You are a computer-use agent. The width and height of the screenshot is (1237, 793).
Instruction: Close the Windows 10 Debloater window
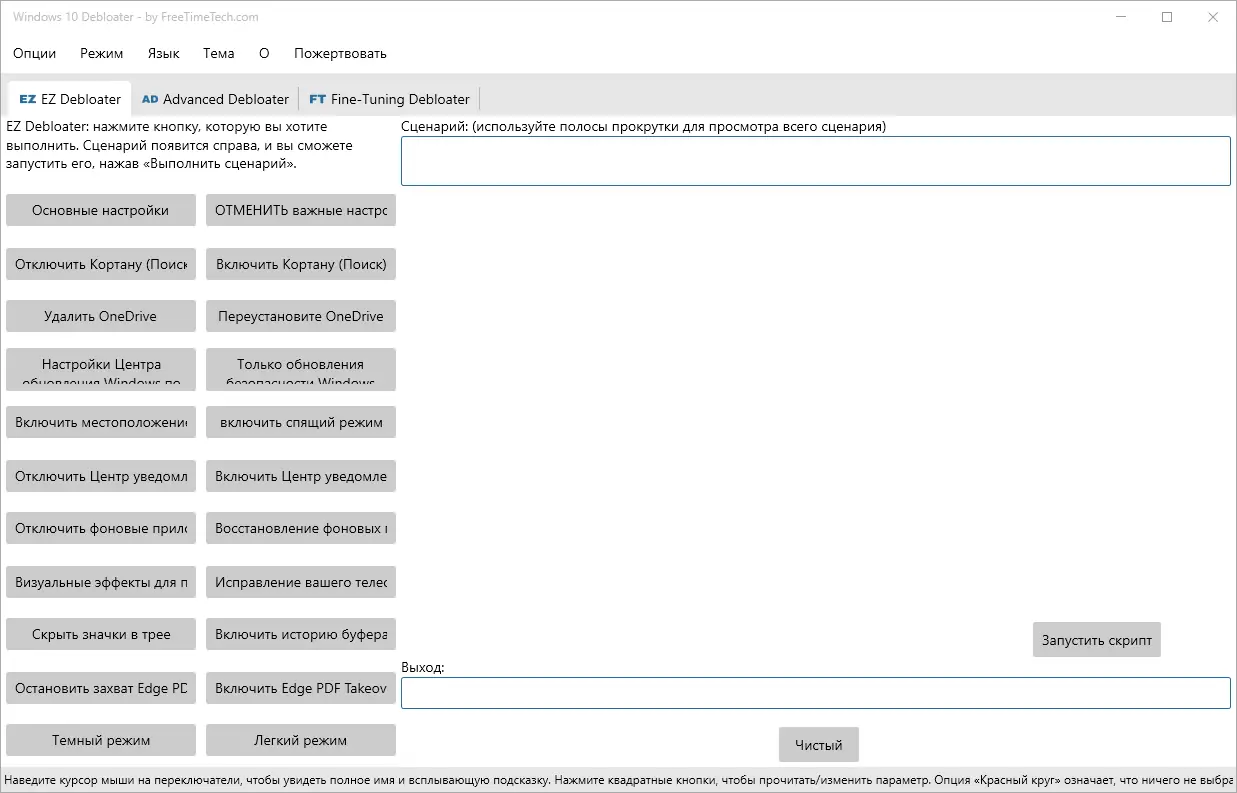1213,17
